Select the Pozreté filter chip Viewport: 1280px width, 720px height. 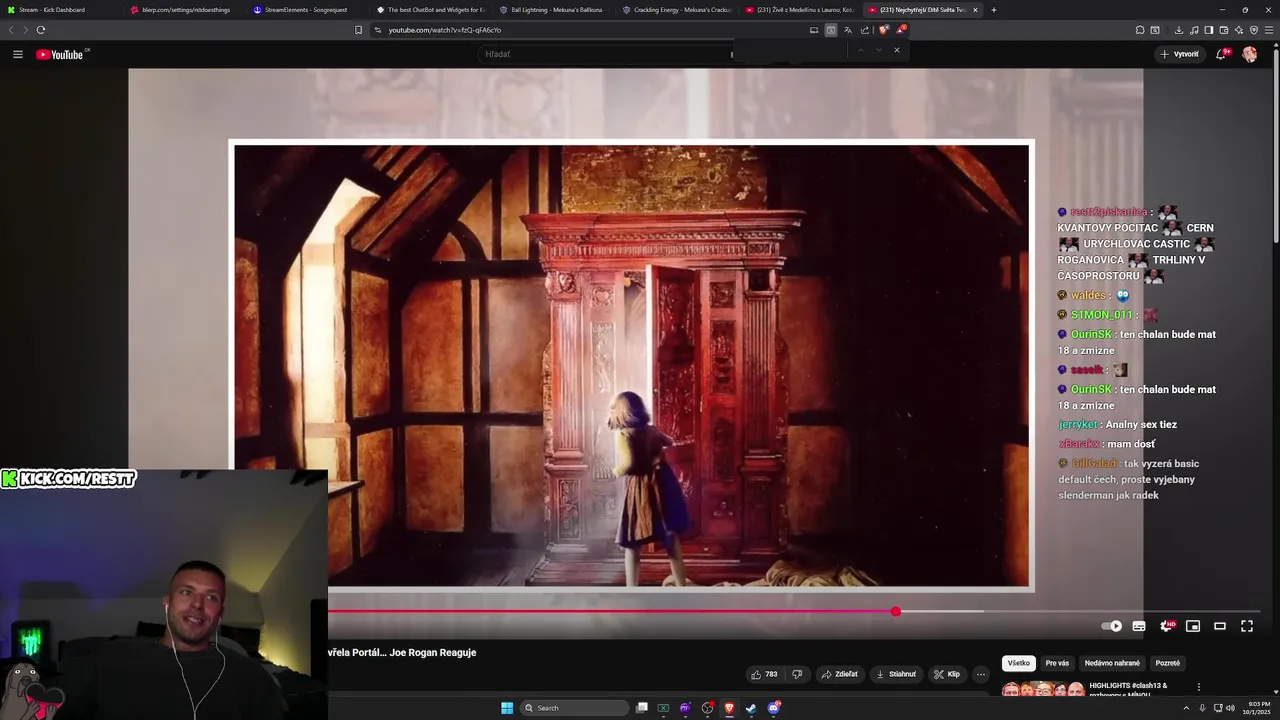pos(1168,663)
